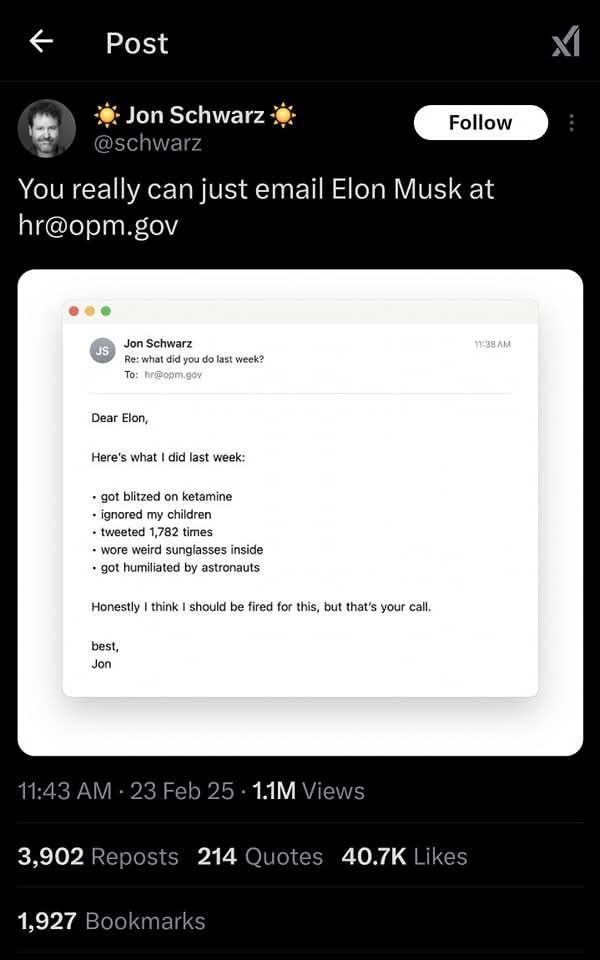Open the 11:43 AM post timestamp
The image size is (600, 960).
65,791
